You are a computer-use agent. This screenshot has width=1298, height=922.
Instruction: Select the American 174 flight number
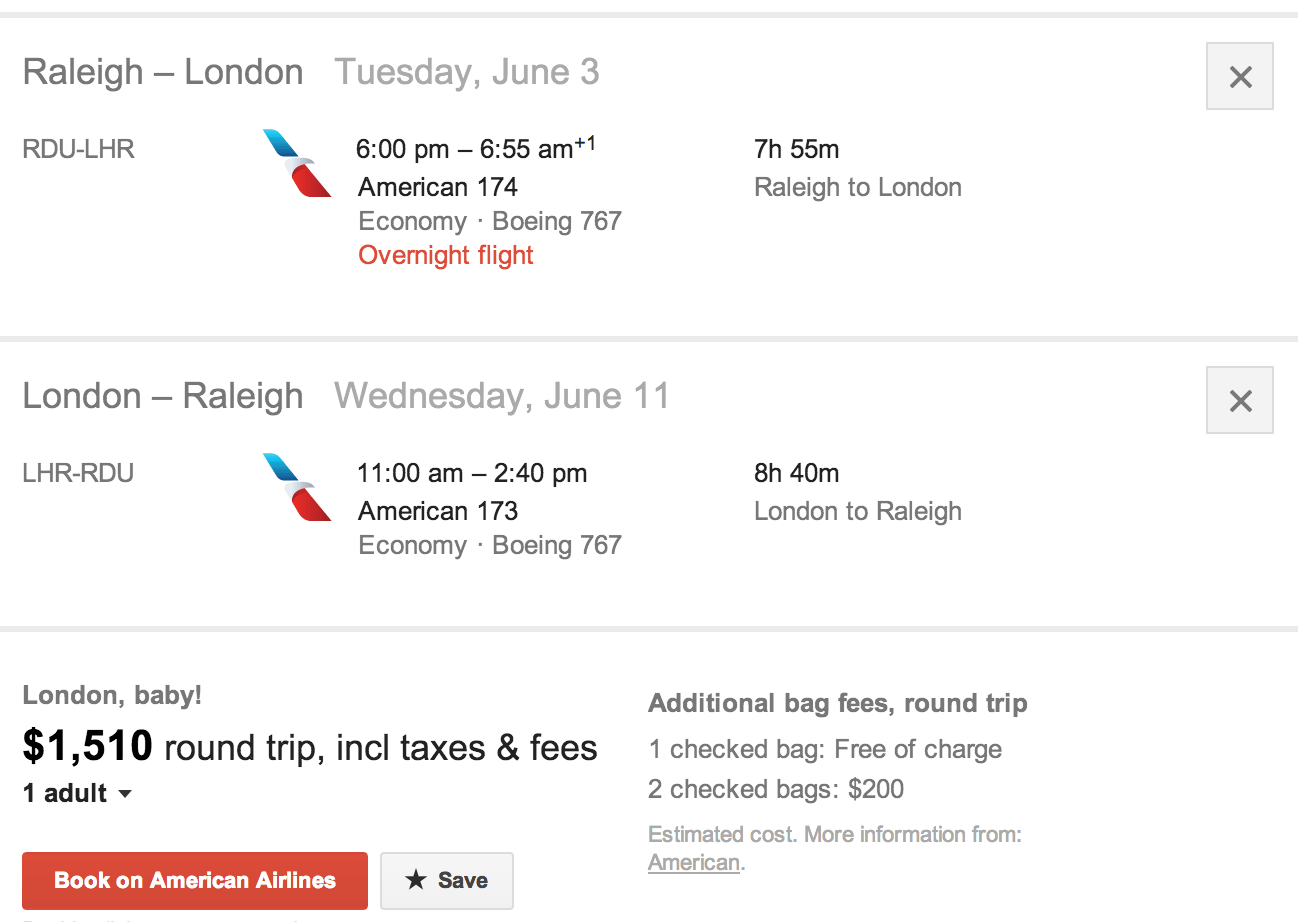(x=438, y=187)
